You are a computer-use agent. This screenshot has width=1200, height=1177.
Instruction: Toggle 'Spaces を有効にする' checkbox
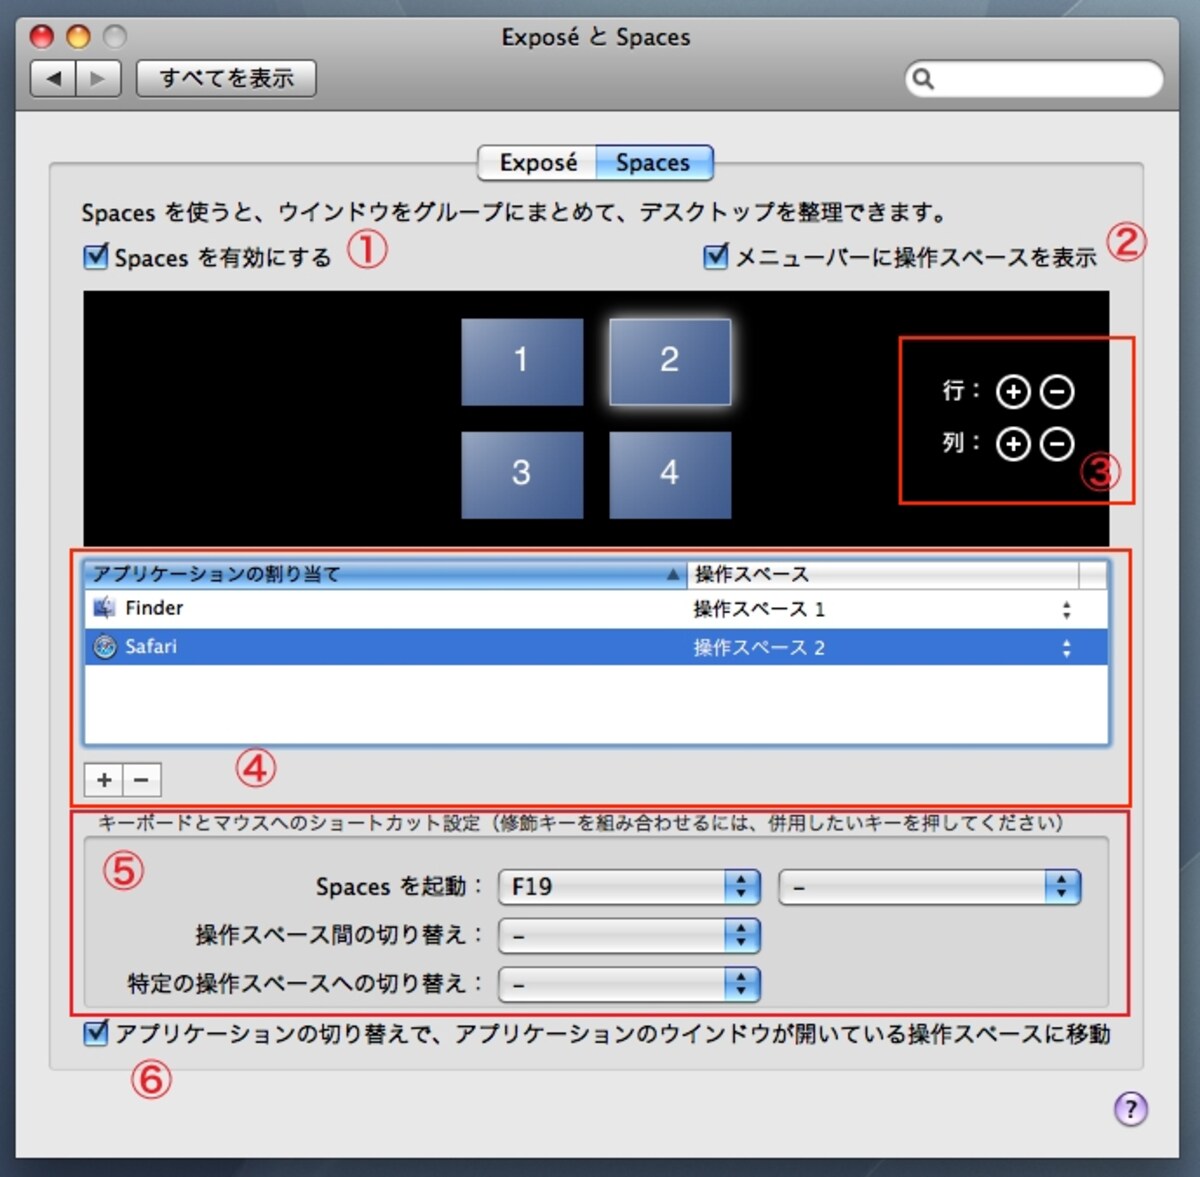coord(95,257)
